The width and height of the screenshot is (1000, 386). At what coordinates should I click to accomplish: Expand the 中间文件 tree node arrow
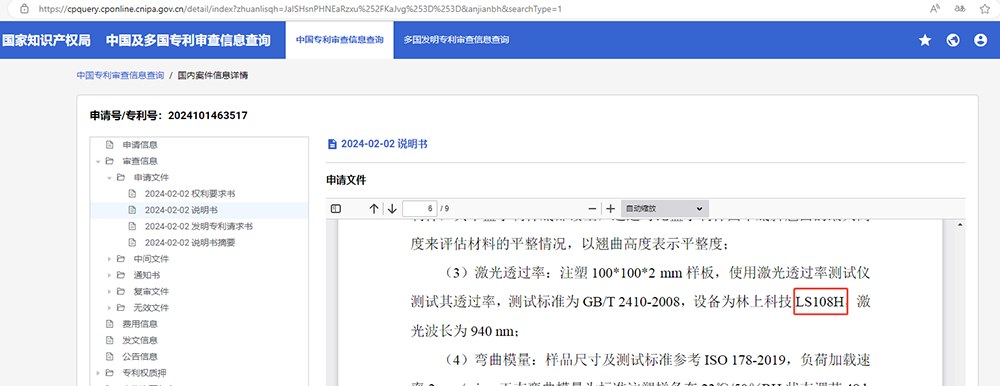[110, 259]
